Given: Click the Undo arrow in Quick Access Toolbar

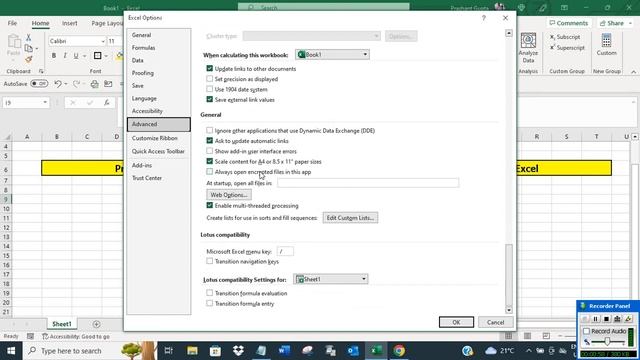Looking at the screenshot, I should [58, 84].
